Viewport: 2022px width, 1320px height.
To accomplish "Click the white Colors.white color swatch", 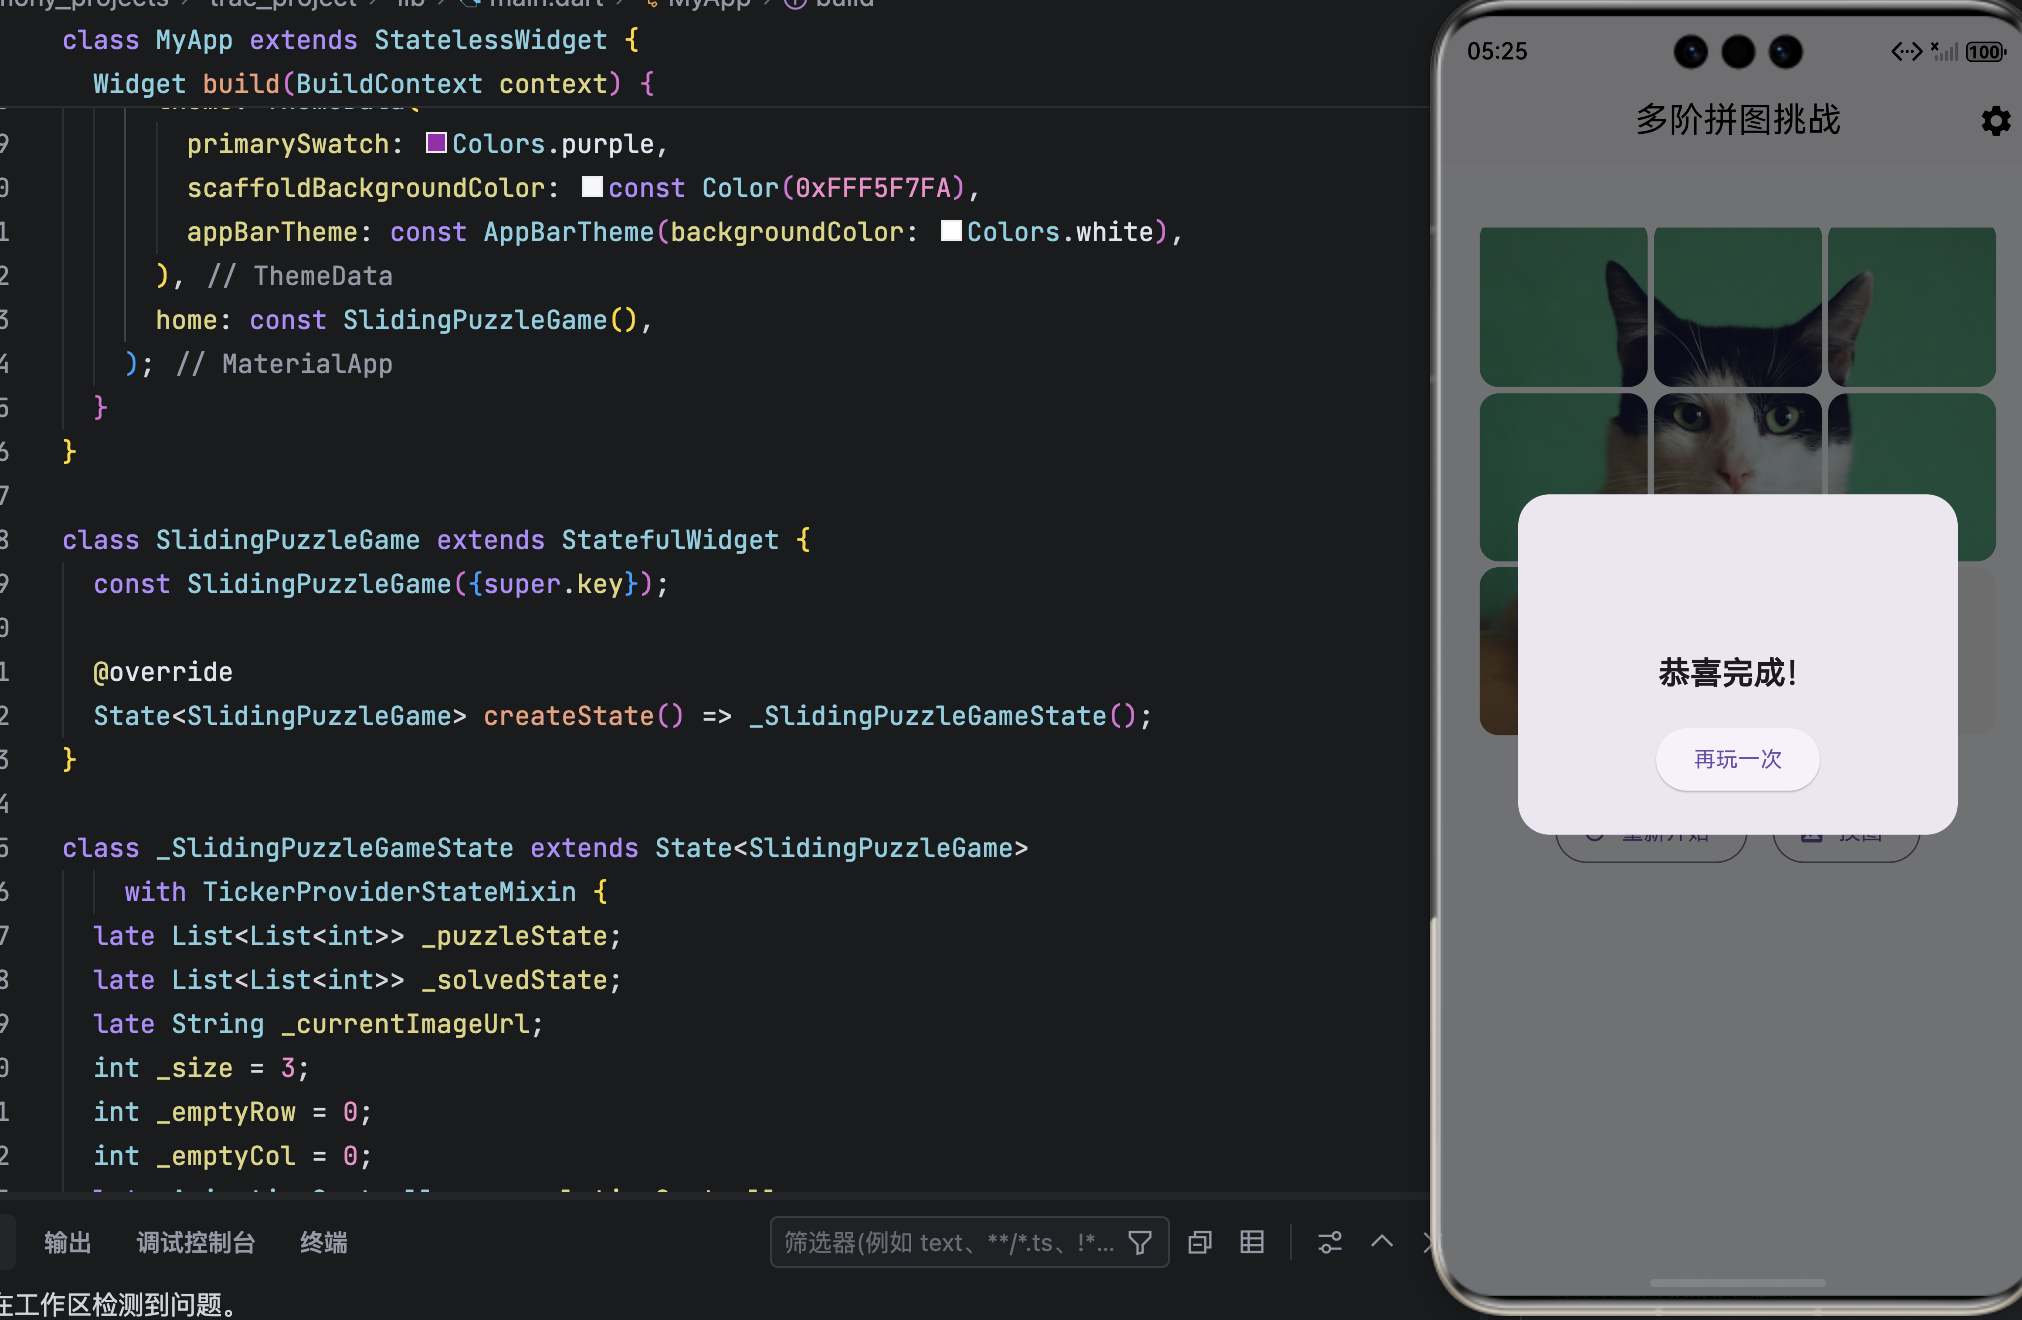I will 951,231.
